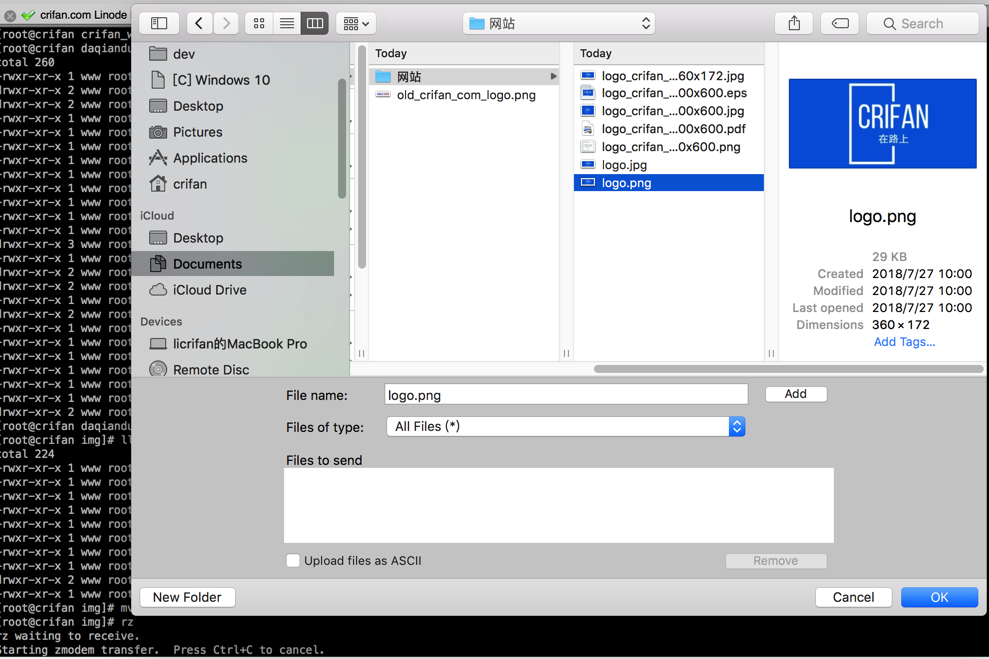Select logo.jpg file
This screenshot has height=659, width=989.
[669, 165]
